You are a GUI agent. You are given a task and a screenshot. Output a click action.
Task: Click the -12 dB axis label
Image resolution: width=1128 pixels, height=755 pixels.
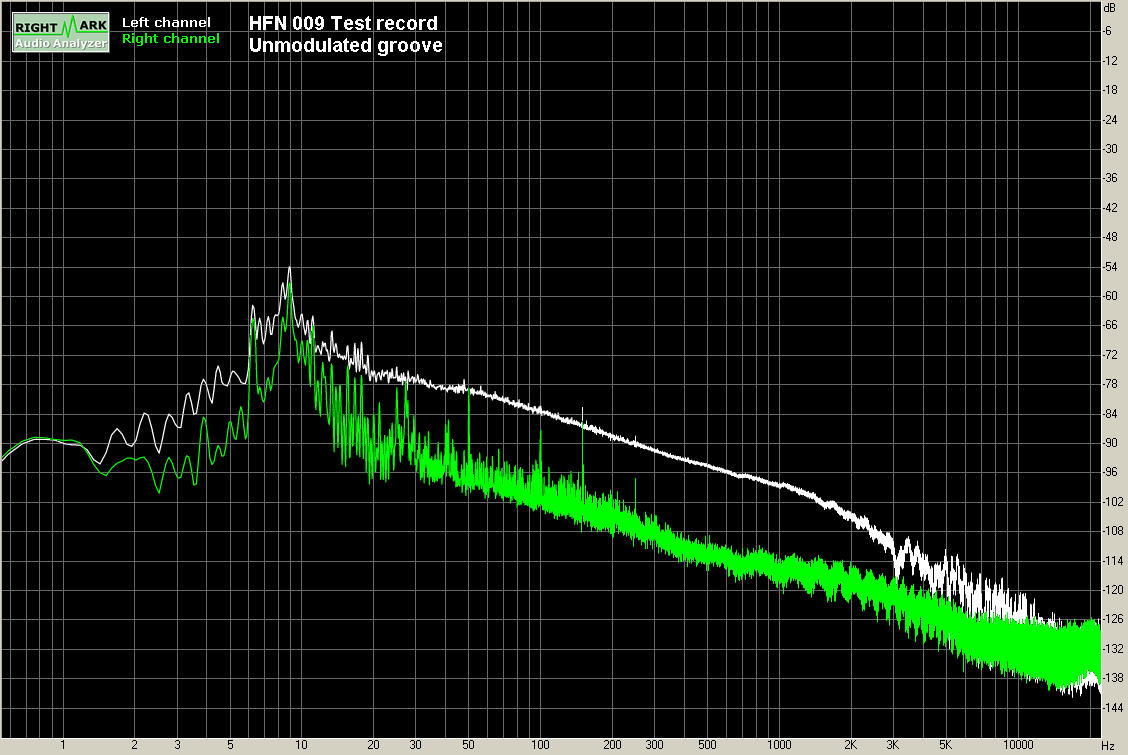coord(1110,60)
